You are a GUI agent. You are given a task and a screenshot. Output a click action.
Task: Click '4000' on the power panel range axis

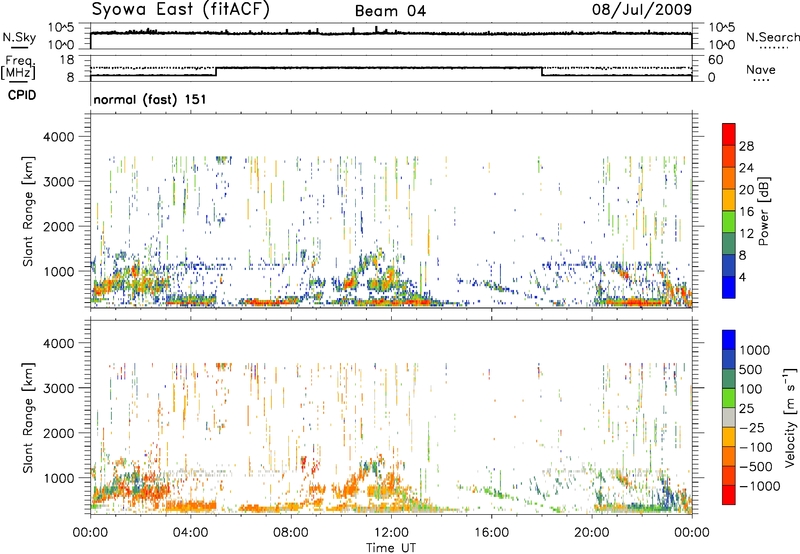[58, 137]
